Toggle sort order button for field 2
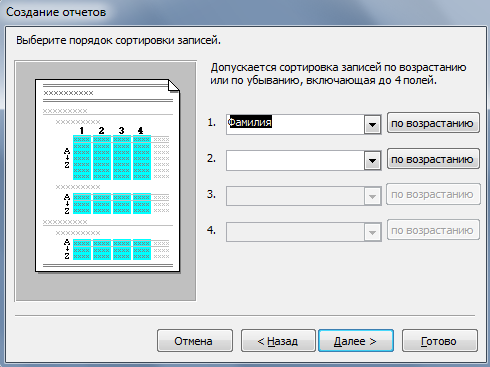Viewport: 490px width, 367px height. (433, 159)
